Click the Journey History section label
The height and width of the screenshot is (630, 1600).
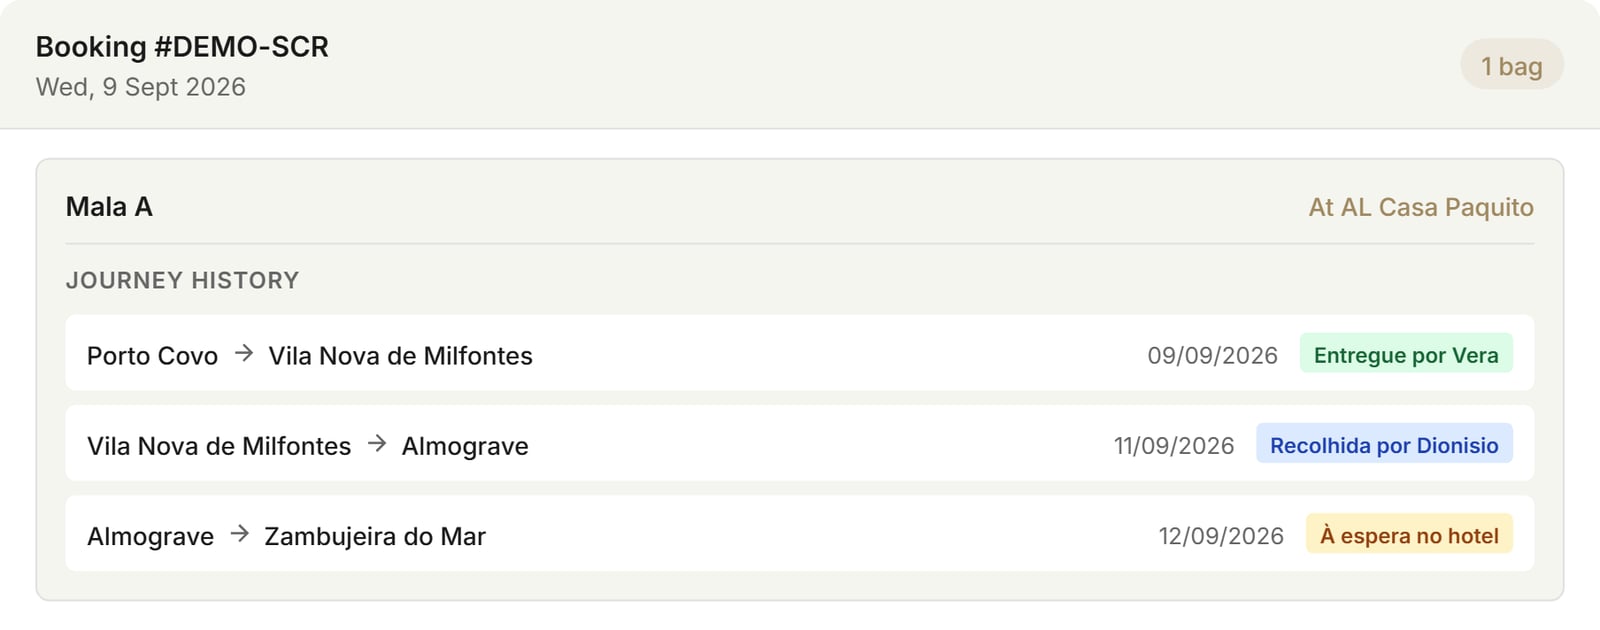tap(183, 281)
